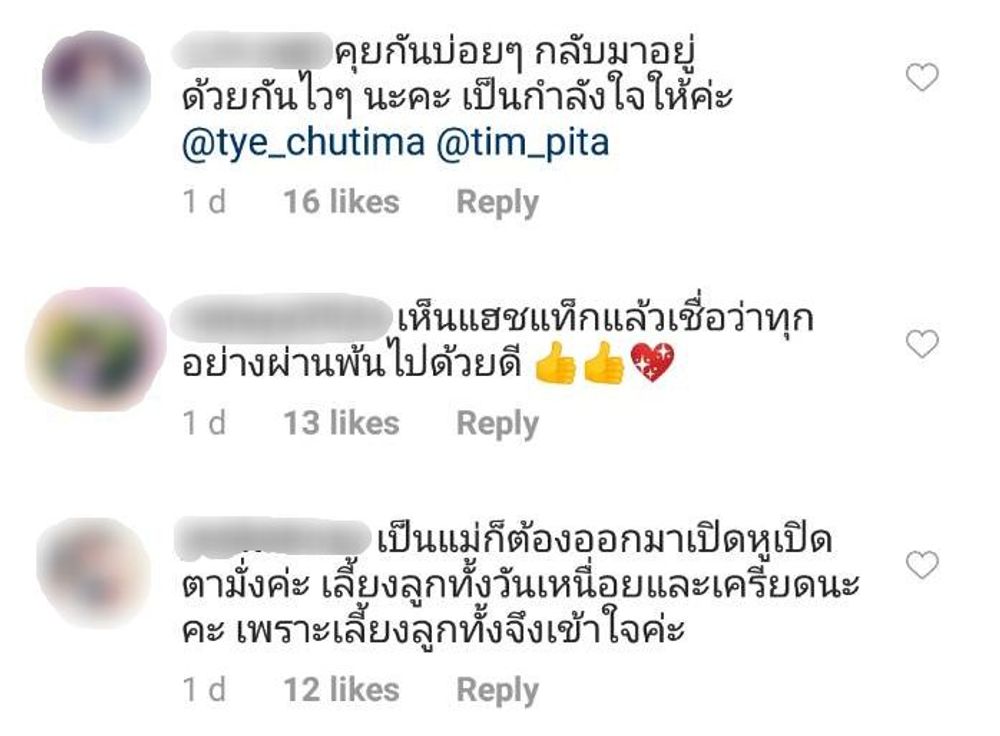Screen dimensions: 1000x736
Task: View the 12 likes list
Action: (341, 689)
